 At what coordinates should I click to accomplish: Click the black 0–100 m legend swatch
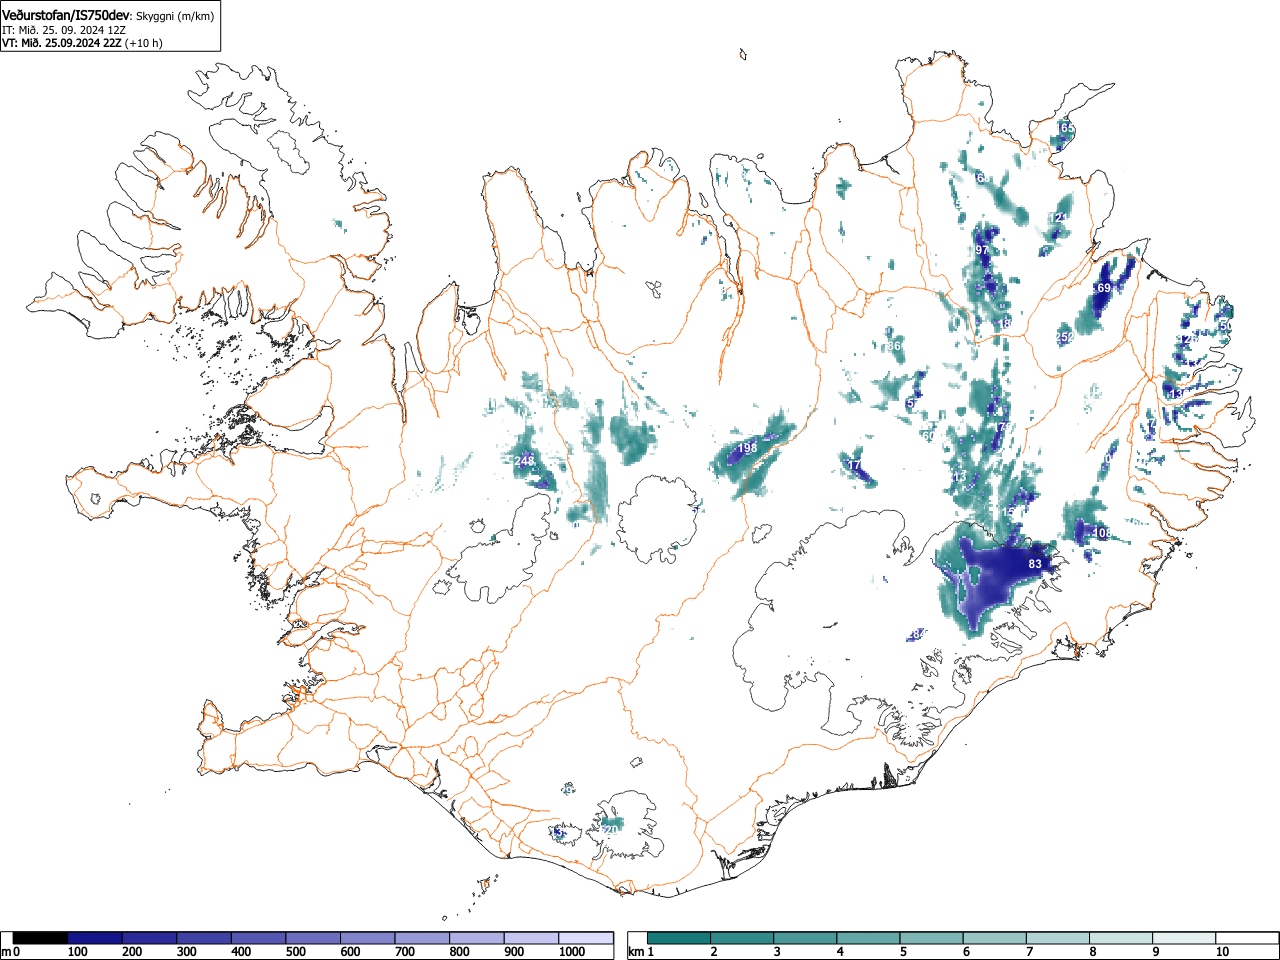41,938
